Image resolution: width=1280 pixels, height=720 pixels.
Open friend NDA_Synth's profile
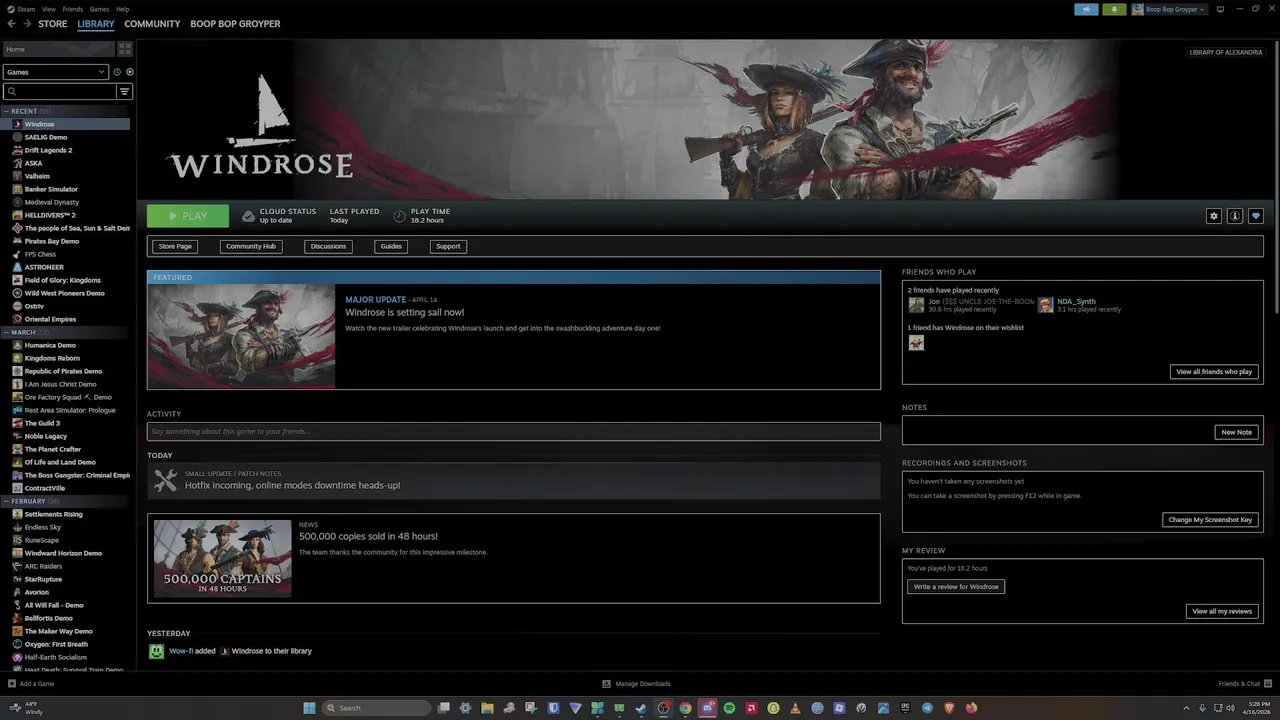[x=1076, y=301]
